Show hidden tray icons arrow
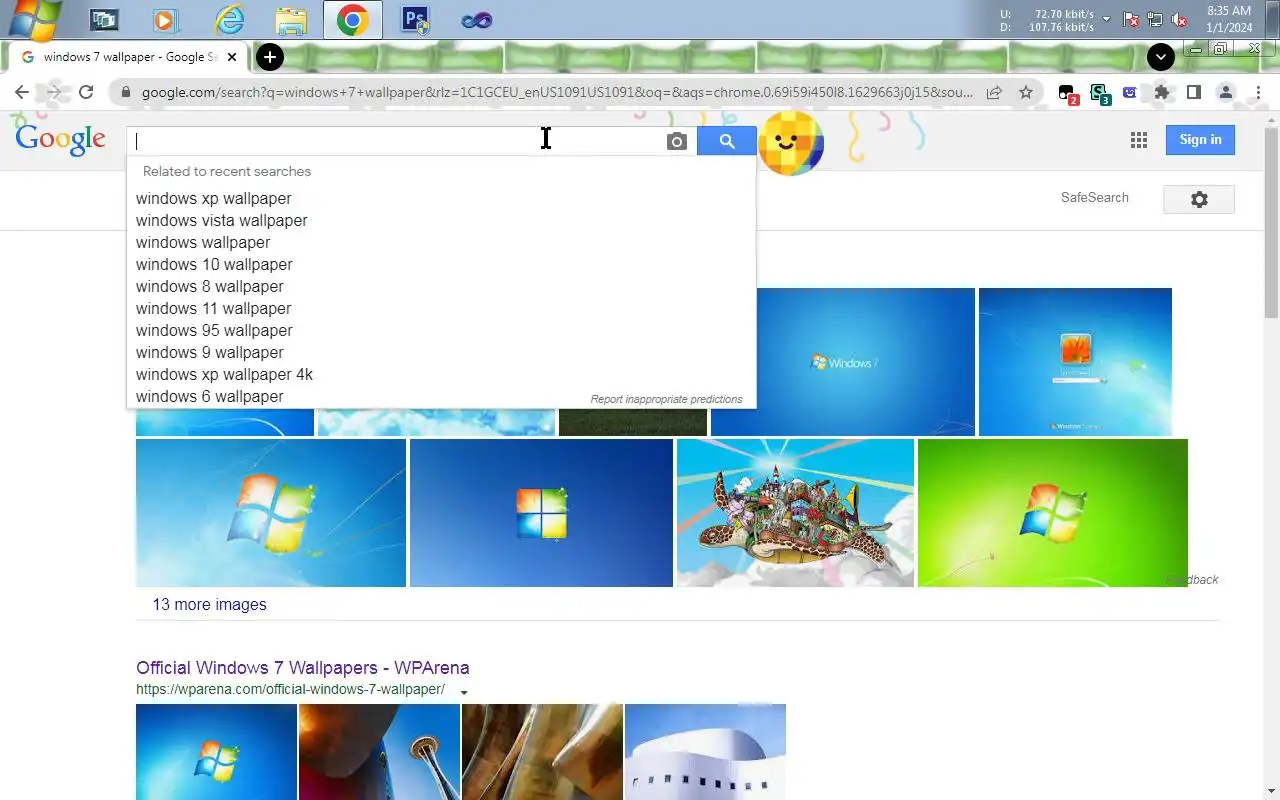The width and height of the screenshot is (1280, 800). pyautogui.click(x=1106, y=19)
